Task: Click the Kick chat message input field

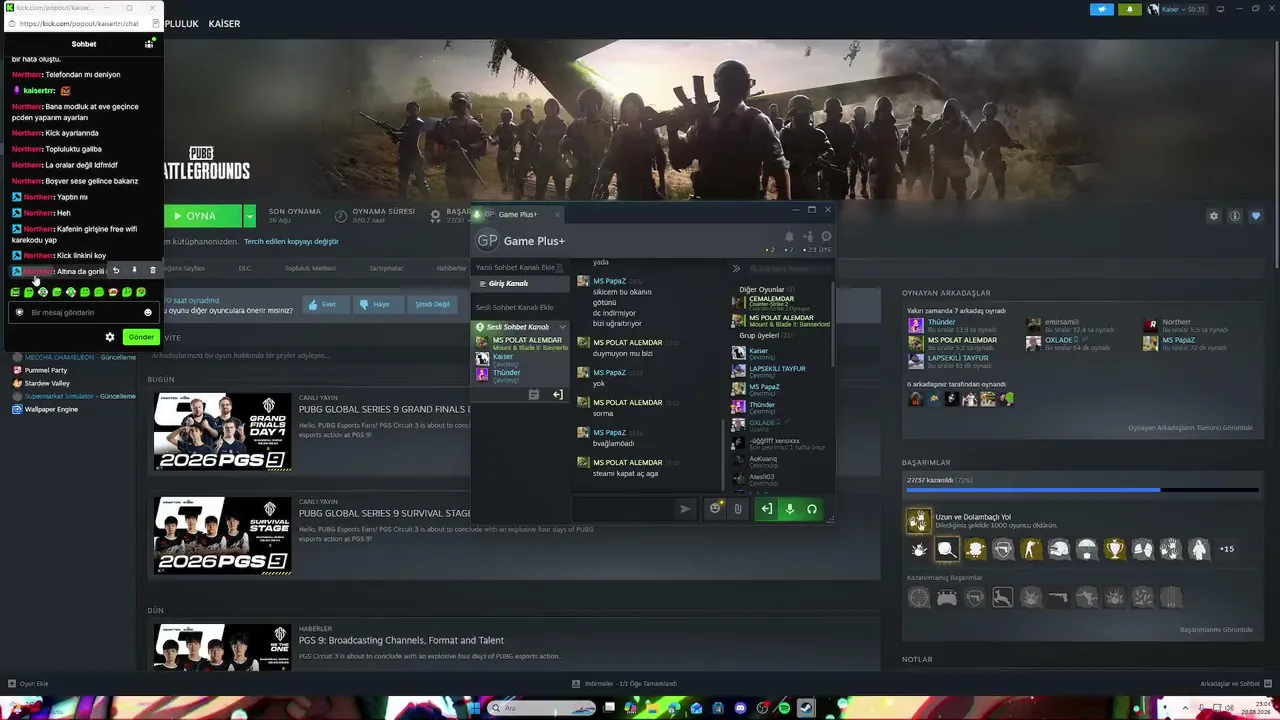Action: [x=84, y=313]
